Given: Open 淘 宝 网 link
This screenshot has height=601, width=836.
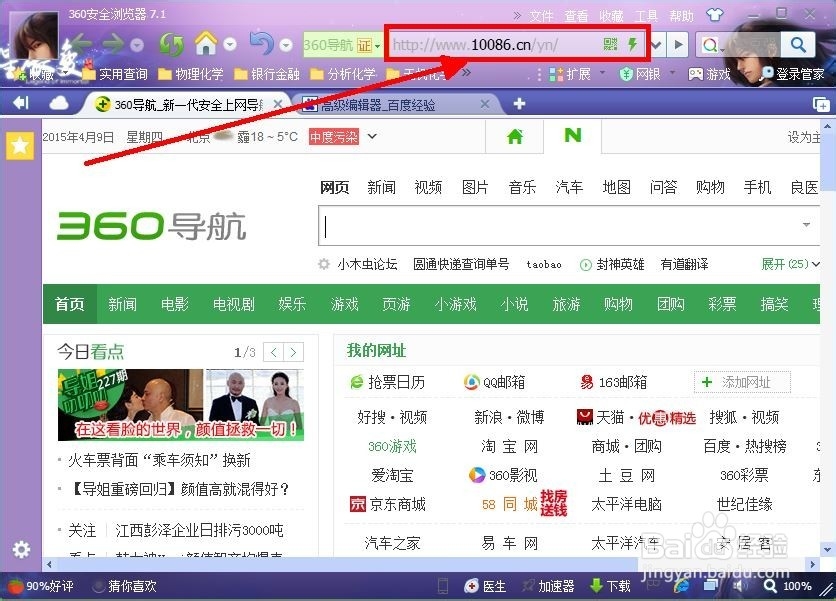Looking at the screenshot, I should click(509, 446).
